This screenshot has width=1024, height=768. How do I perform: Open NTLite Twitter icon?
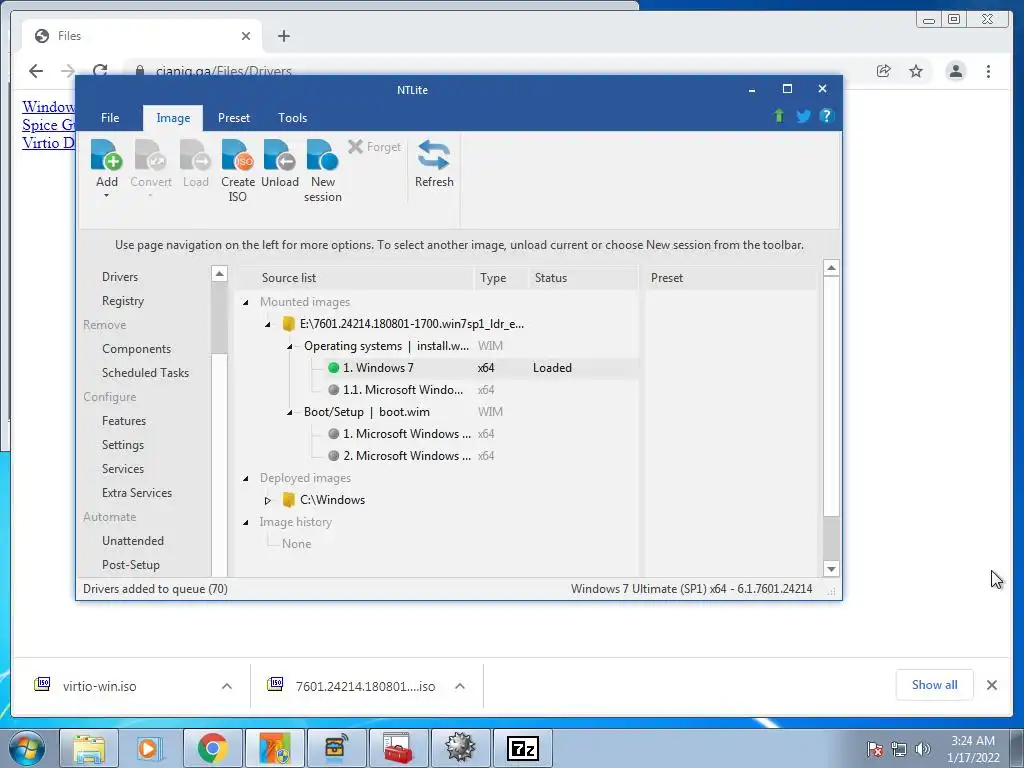coord(803,116)
